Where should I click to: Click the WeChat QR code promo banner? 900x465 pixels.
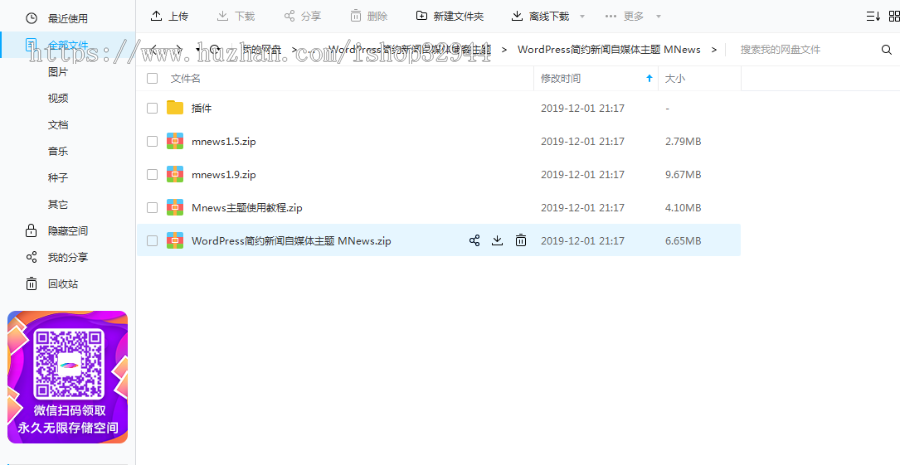[68, 377]
